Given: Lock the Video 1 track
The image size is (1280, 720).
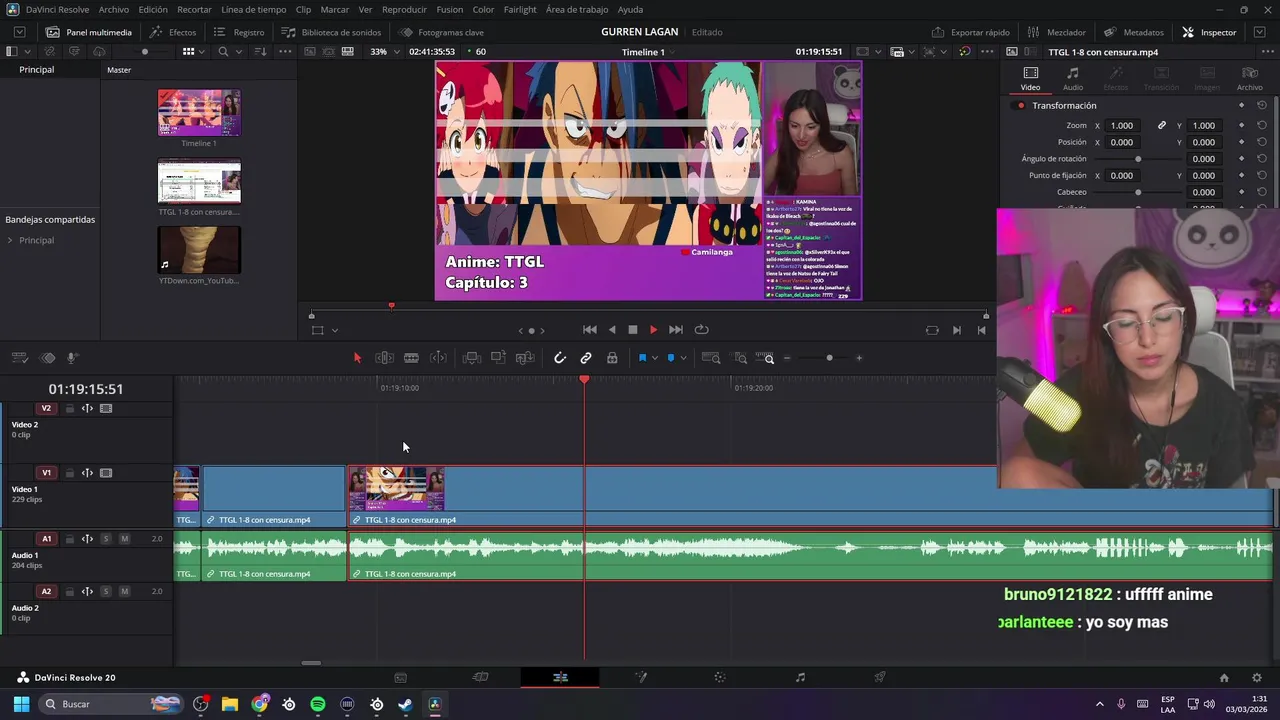Looking at the screenshot, I should (69, 473).
